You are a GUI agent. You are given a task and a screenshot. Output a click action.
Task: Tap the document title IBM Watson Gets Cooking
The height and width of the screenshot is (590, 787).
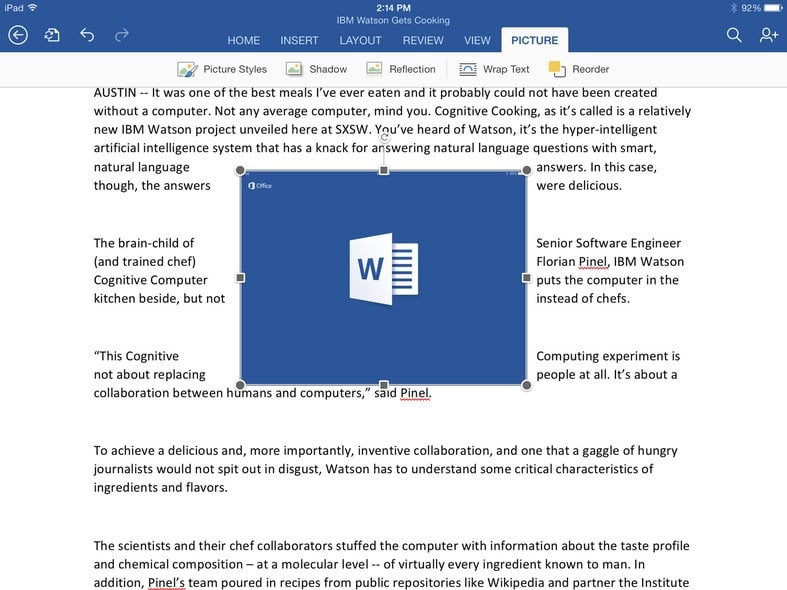click(x=393, y=21)
